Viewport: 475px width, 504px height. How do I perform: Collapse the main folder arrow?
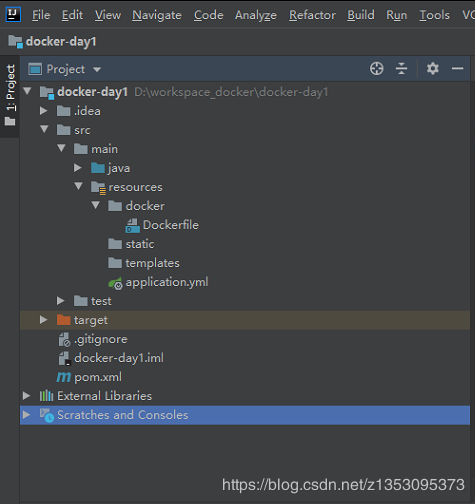coord(61,148)
